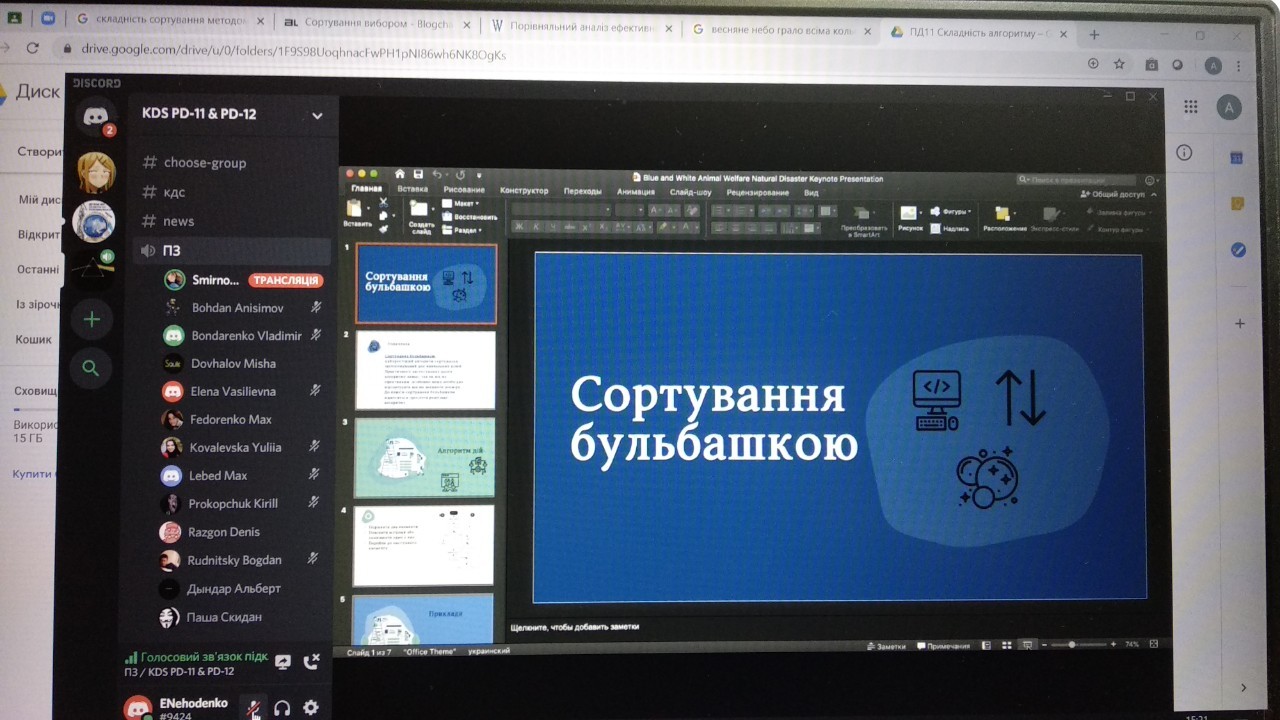The width and height of the screenshot is (1280, 720).
Task: Click the Восстановить reset button
Action: pyautogui.click(x=469, y=216)
